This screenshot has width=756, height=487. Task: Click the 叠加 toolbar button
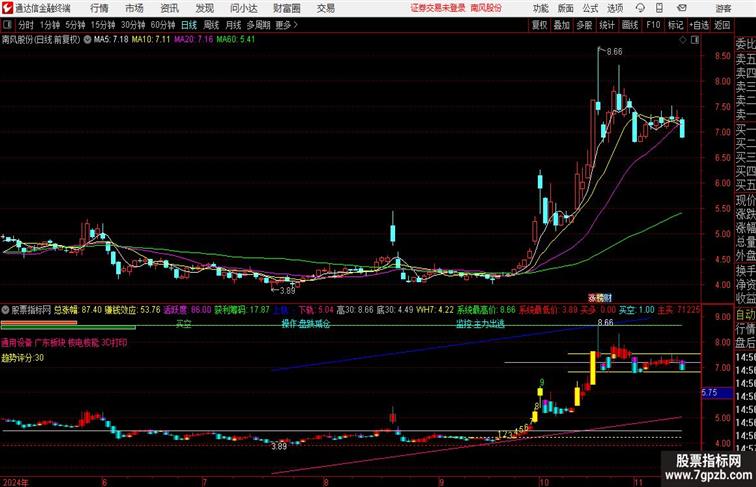click(562, 25)
